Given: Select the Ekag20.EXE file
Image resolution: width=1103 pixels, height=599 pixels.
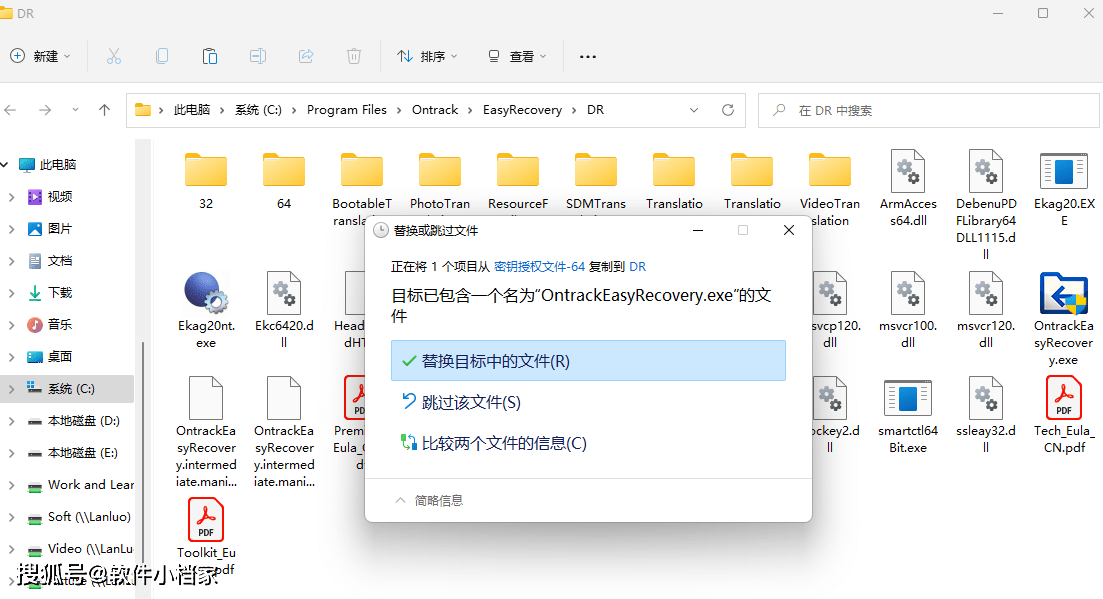Looking at the screenshot, I should (1064, 188).
